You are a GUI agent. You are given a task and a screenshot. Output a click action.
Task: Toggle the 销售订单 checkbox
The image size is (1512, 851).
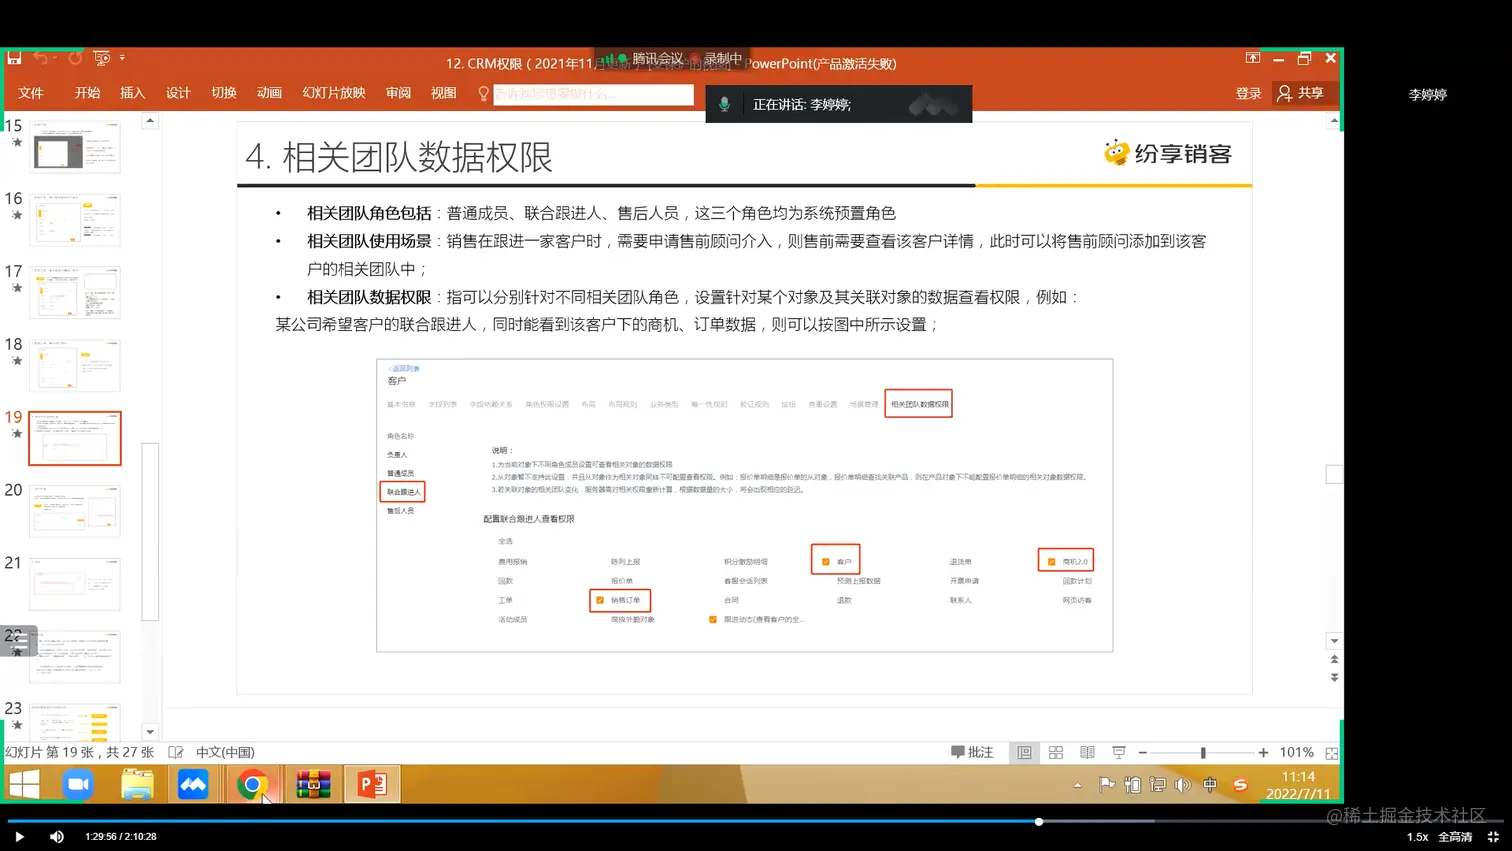[600, 600]
